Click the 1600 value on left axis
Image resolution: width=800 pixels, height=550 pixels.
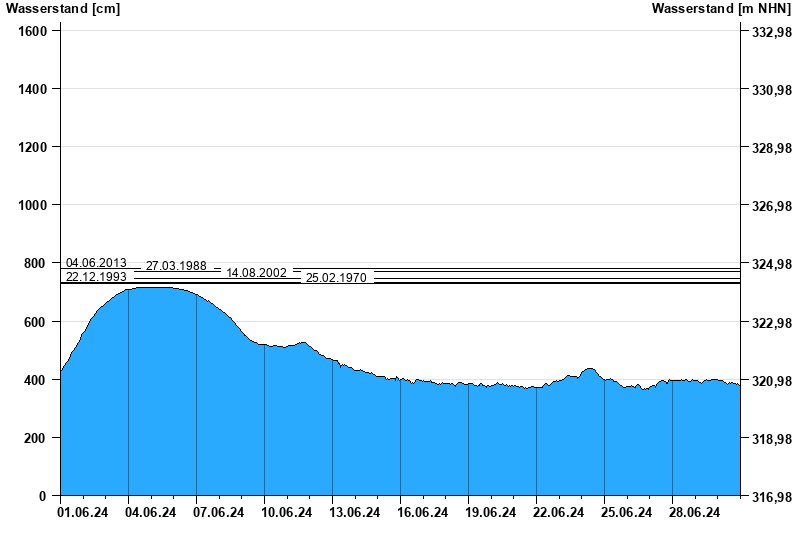tap(33, 31)
